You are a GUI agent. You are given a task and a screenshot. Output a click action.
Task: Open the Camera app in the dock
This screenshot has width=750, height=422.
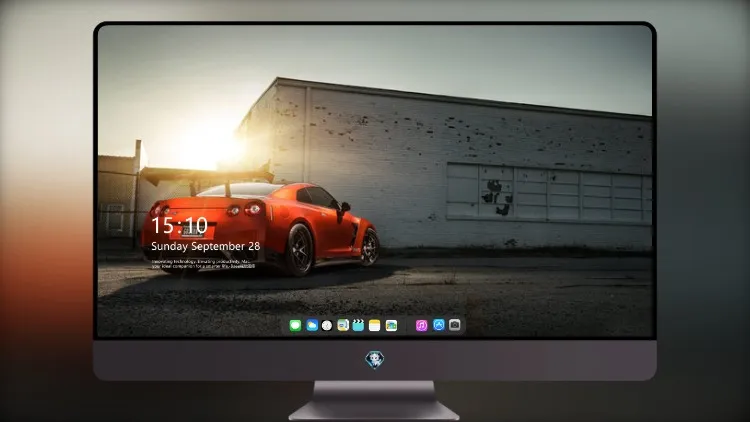(455, 325)
